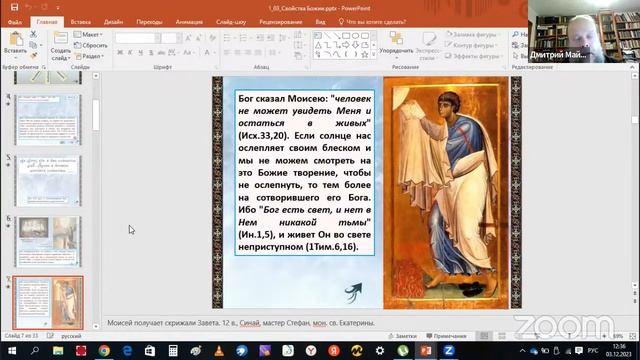
Task: Select slide 6 thumbnail in the panel
Action: pos(48,242)
